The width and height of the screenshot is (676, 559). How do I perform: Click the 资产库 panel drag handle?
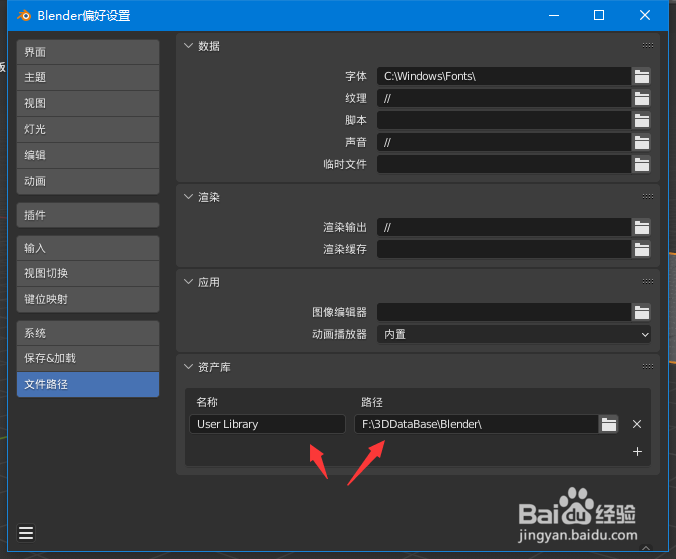pos(648,366)
